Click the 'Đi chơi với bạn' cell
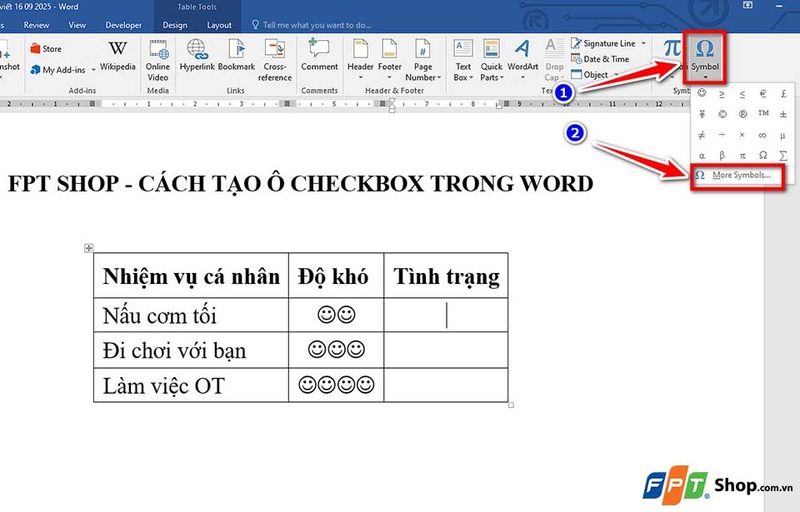Screen dimensions: 800x512 [x=191, y=350]
